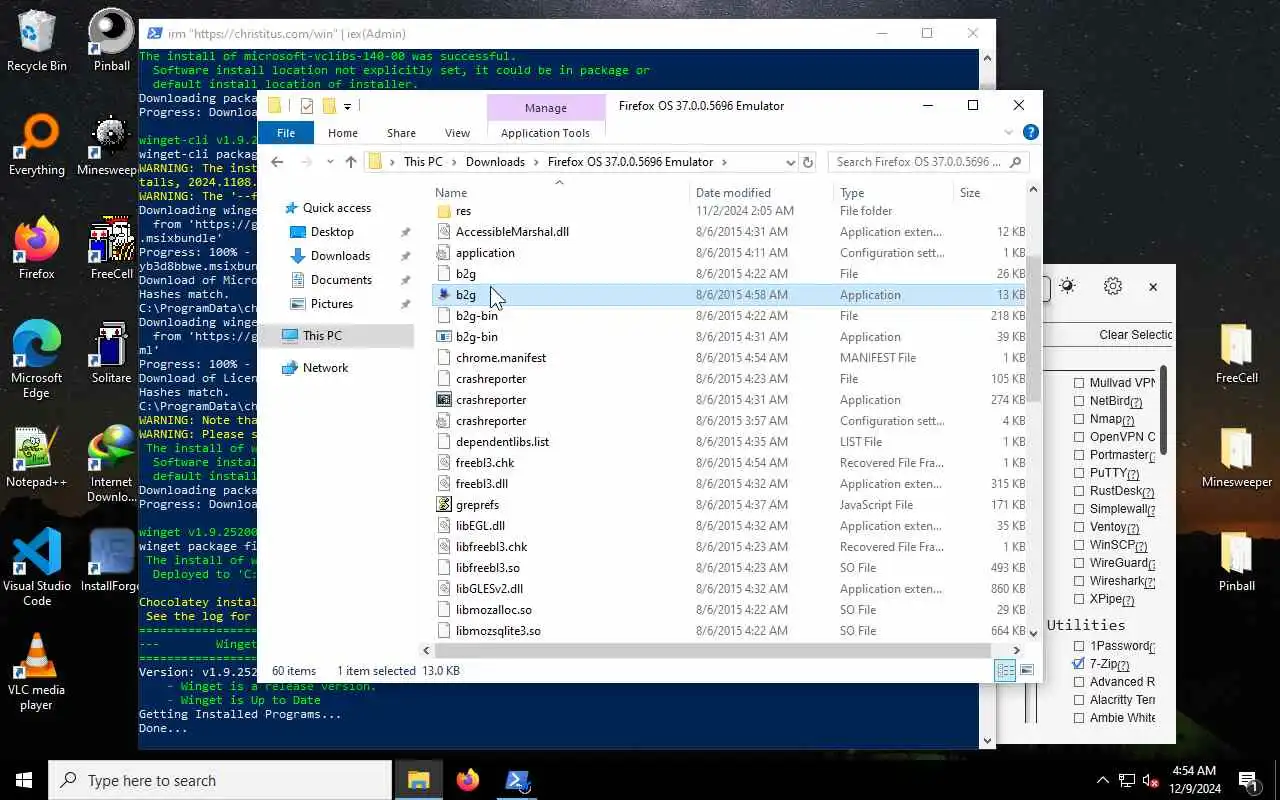The image size is (1280, 800).
Task: Check the PuTTY checkbox
Action: tap(1079, 473)
